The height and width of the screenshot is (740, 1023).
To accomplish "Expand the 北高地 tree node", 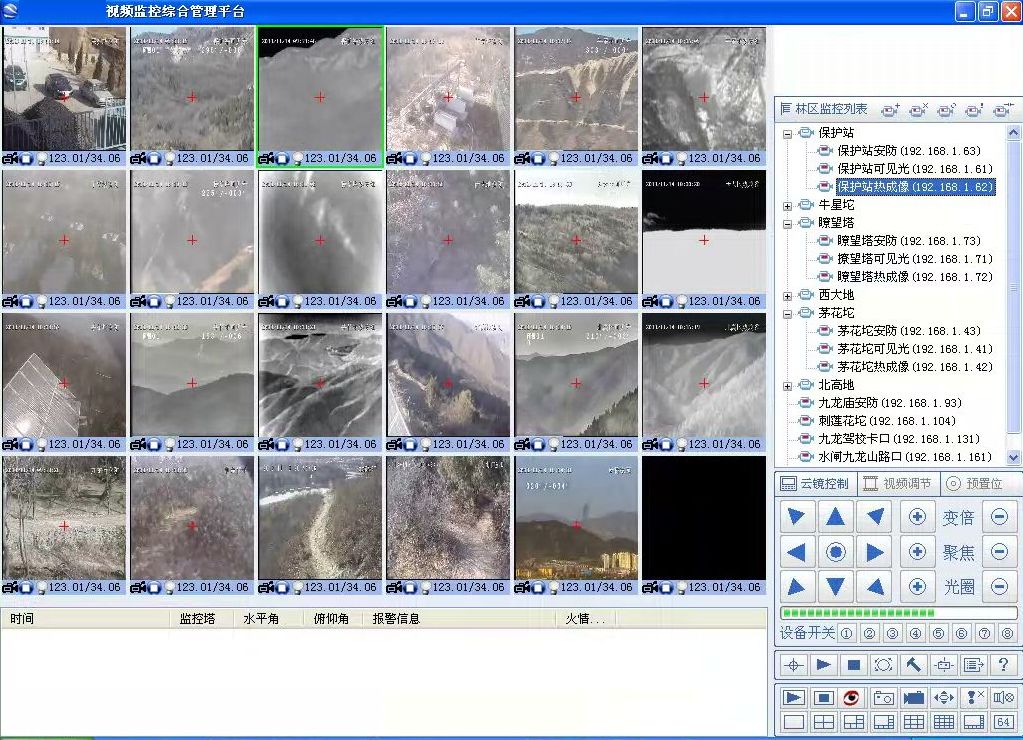I will pyautogui.click(x=788, y=385).
